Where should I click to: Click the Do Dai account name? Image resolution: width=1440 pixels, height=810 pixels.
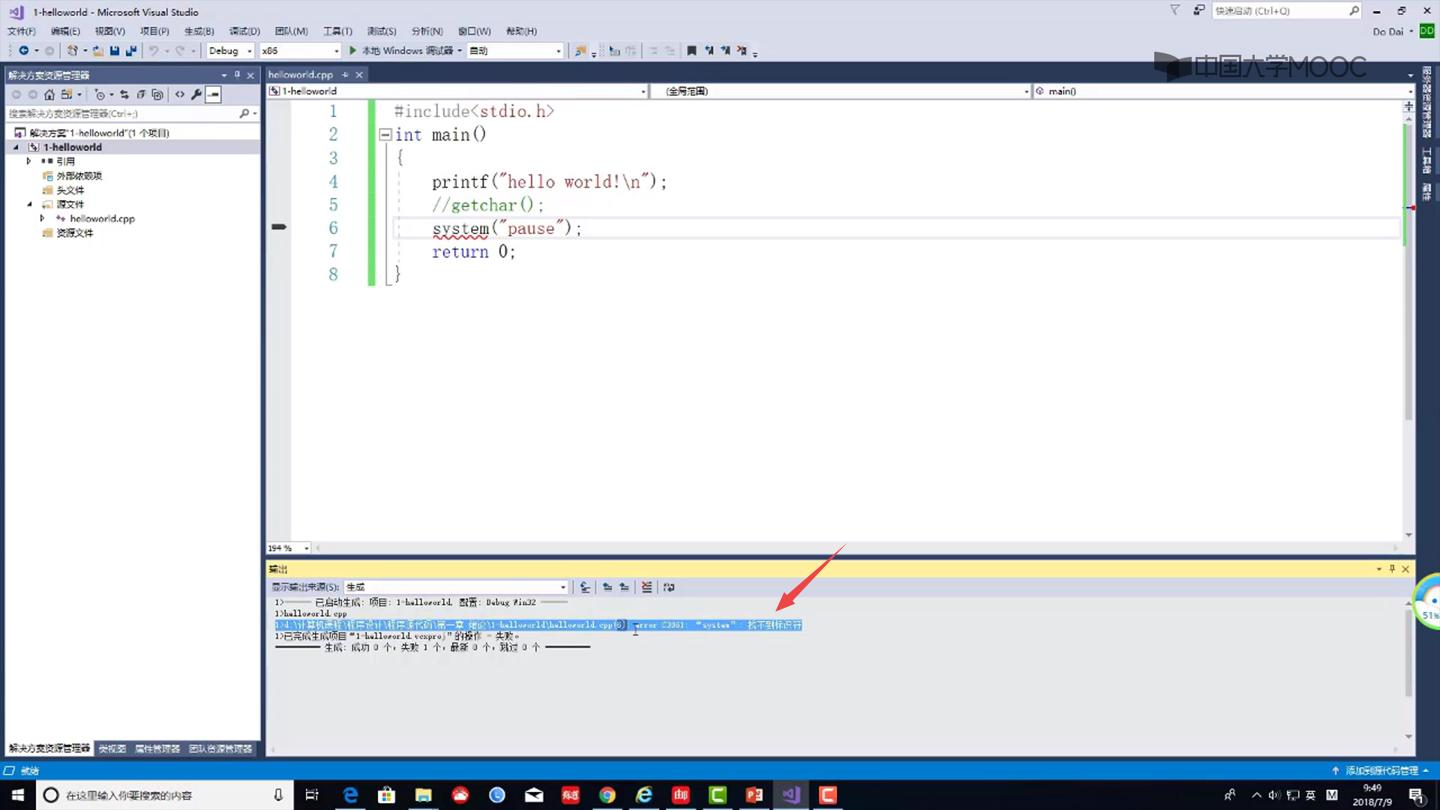point(1388,31)
